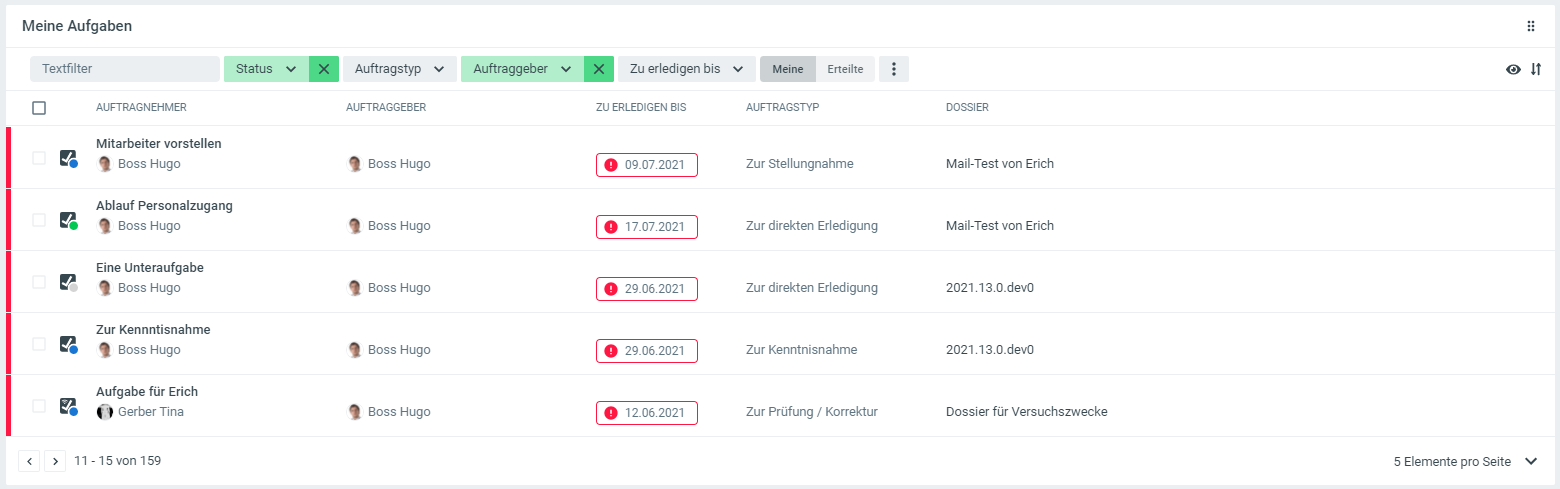Remove the Auftraggeber filter with X
Viewport: 1560px width, 489px height.
pos(598,69)
